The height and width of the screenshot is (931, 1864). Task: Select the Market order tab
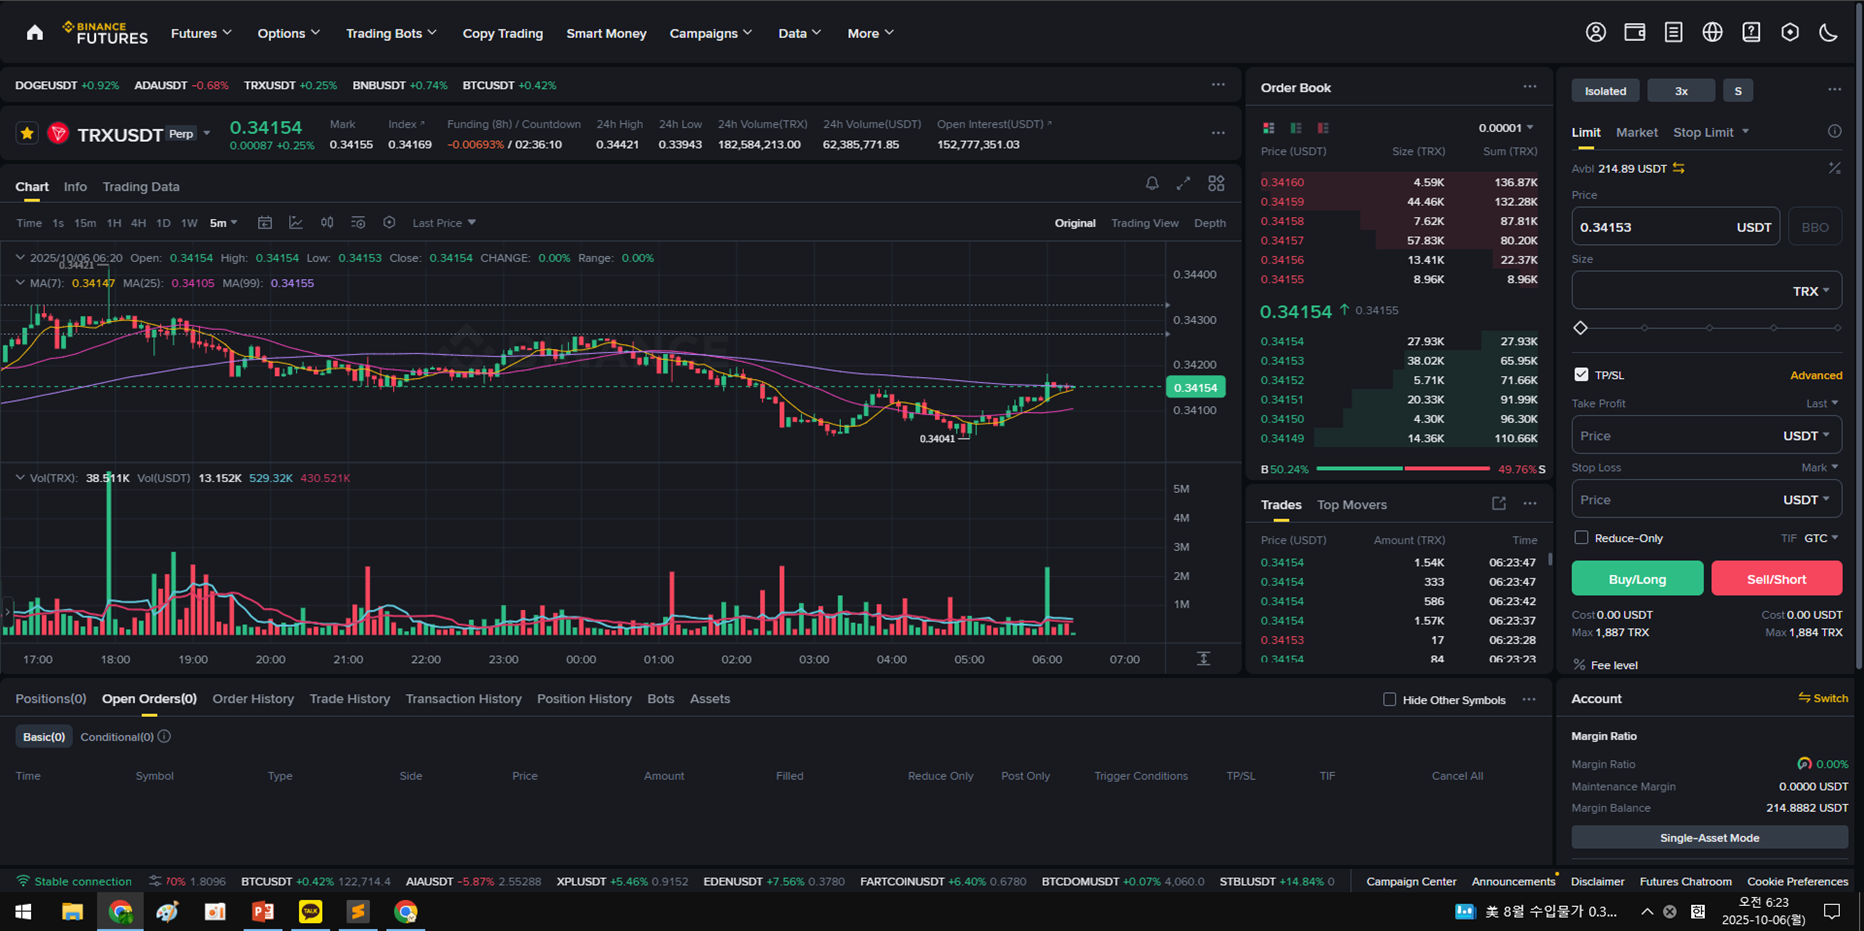[x=1636, y=132]
